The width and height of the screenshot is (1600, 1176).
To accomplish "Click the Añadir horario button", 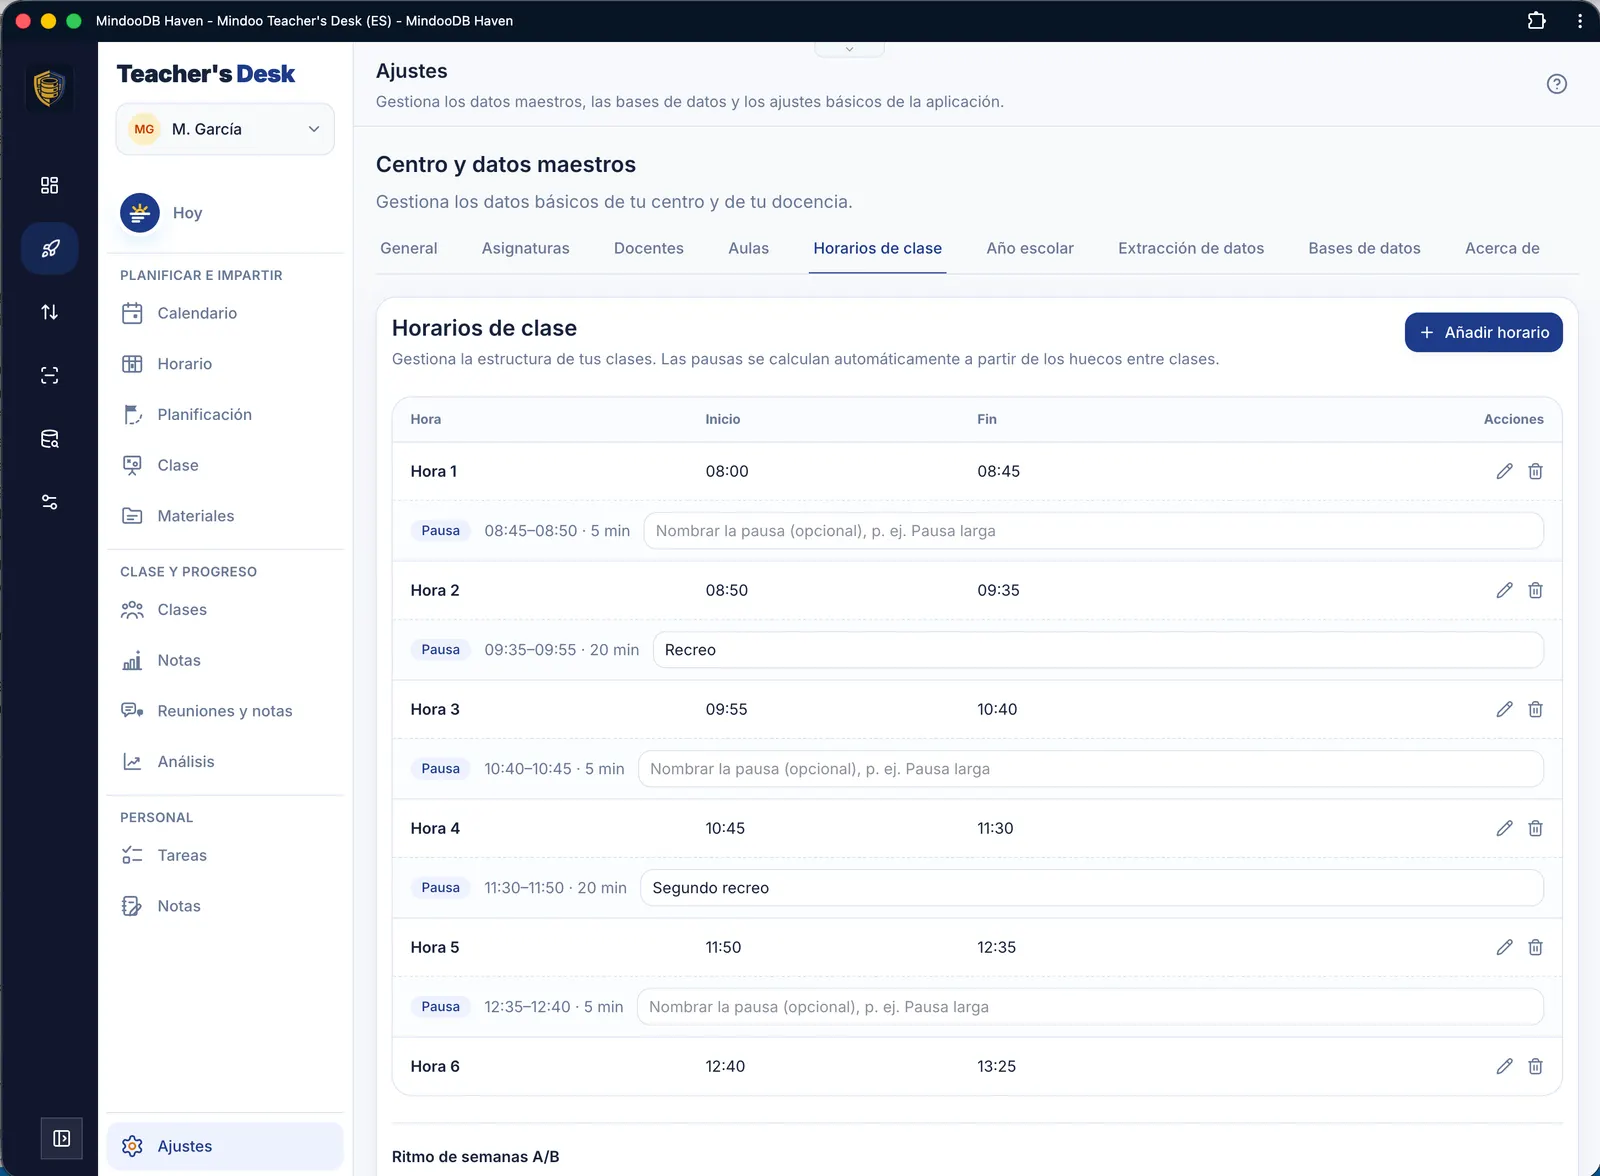I will click(1483, 332).
